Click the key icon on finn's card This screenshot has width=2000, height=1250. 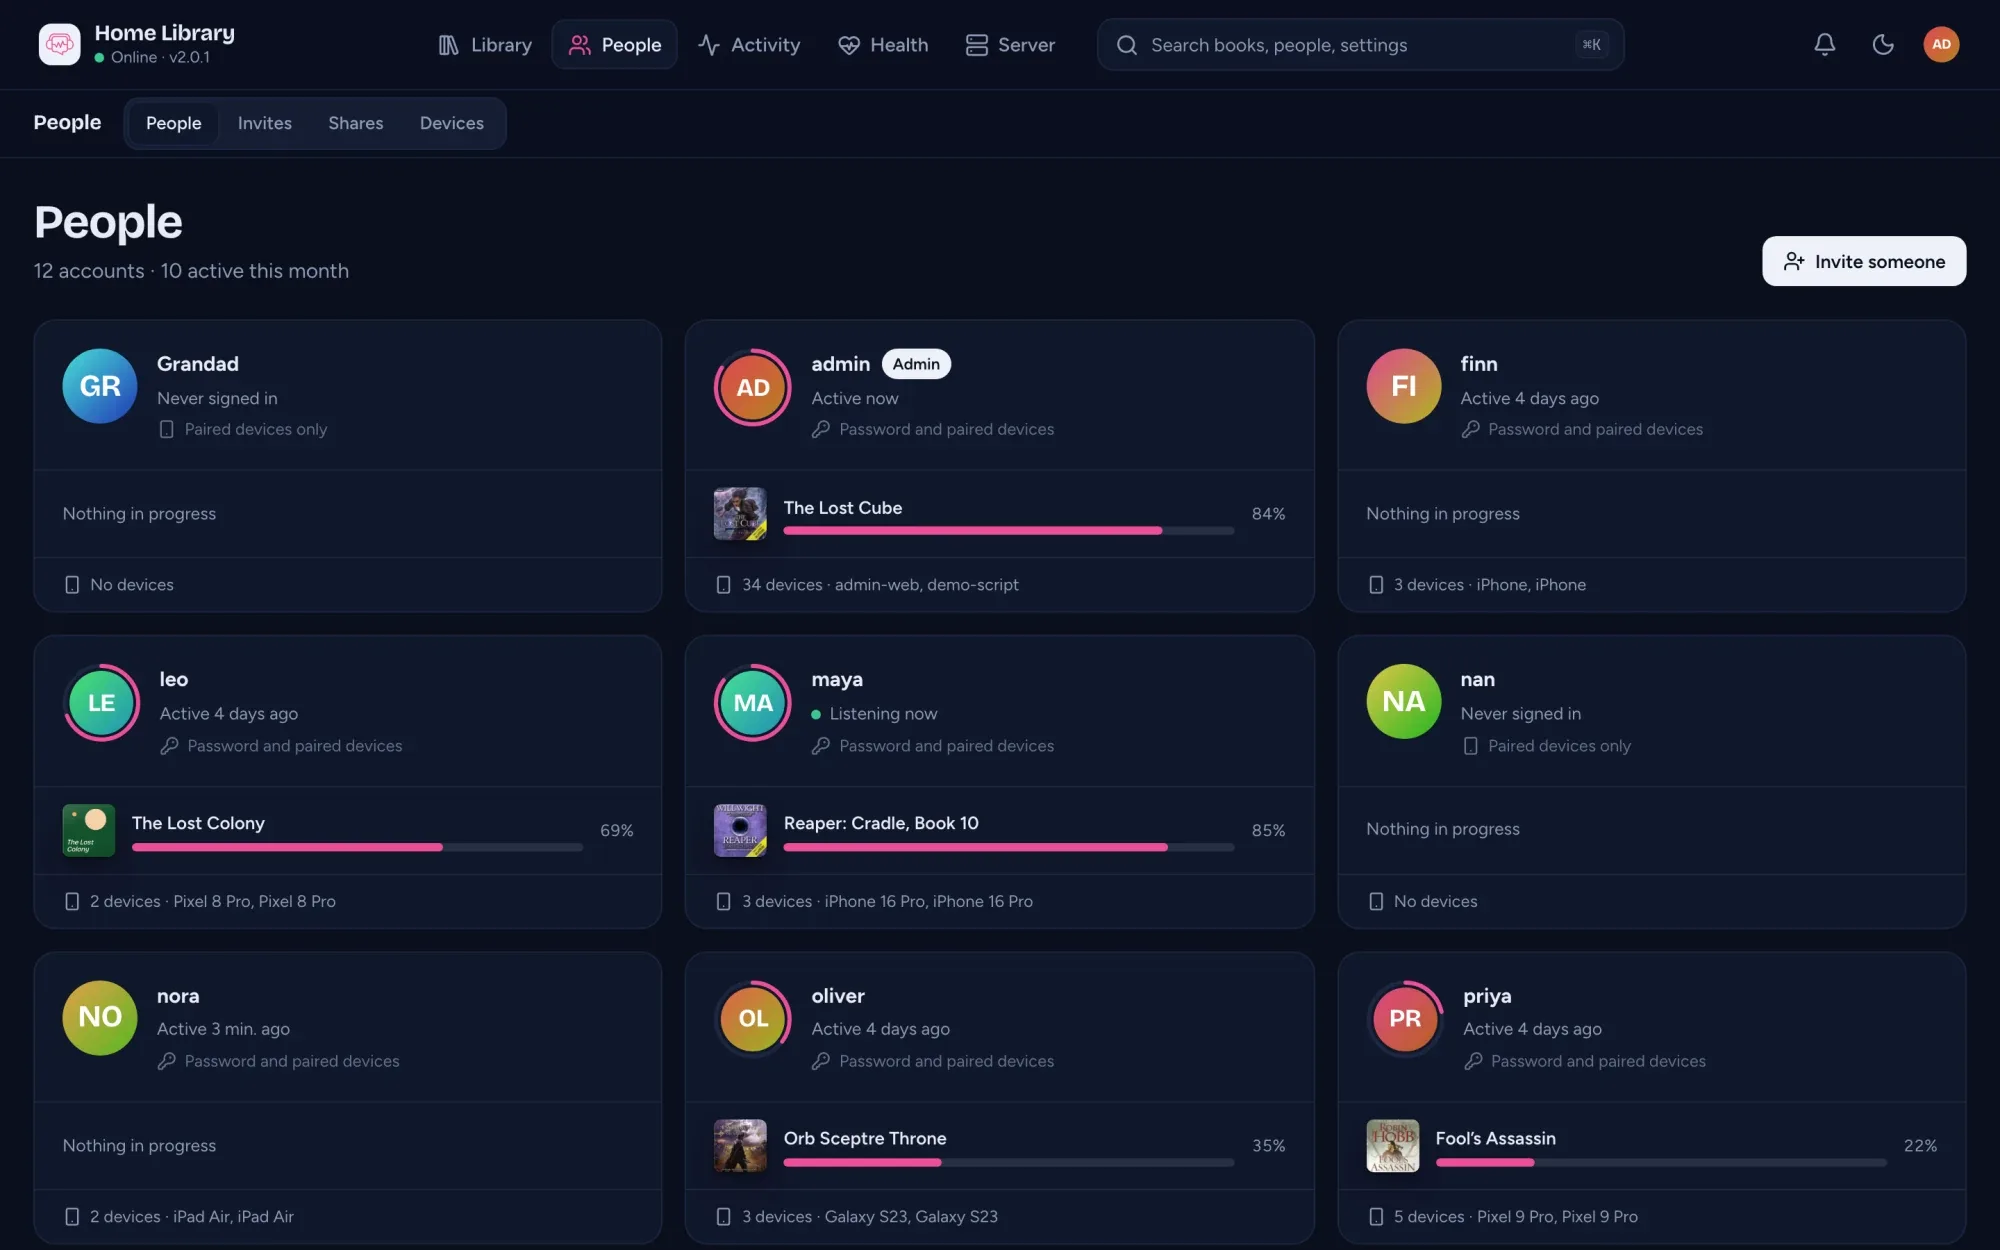point(1470,429)
